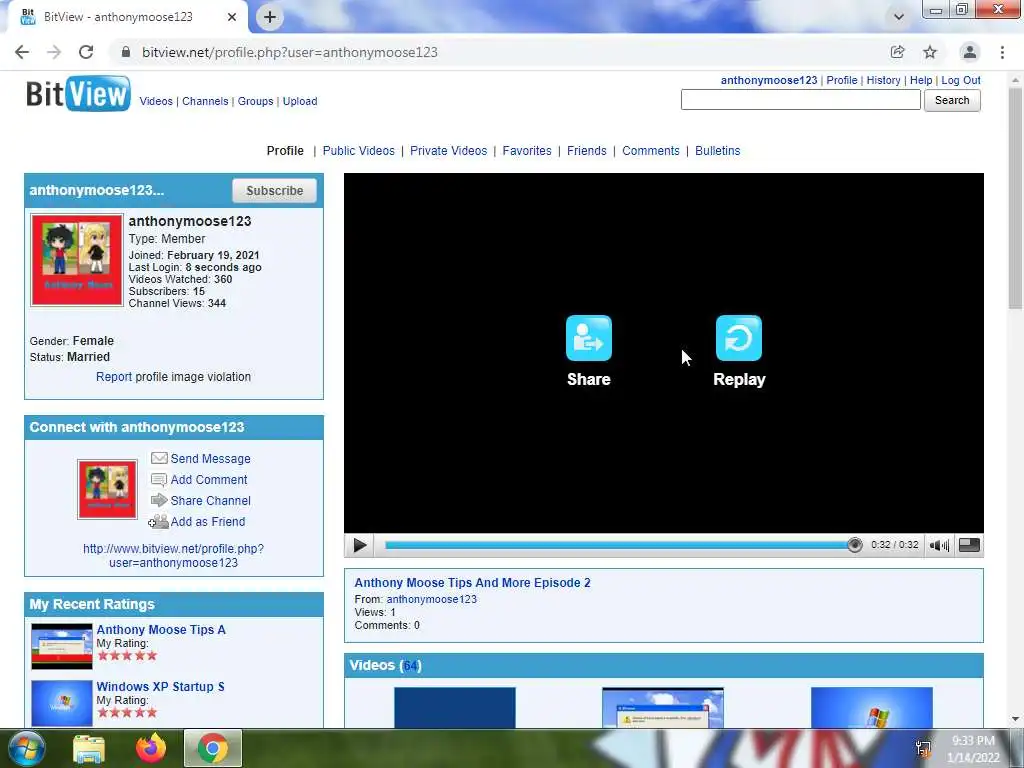Click the BitView logo
This screenshot has height=768, width=1024.
(x=78, y=94)
